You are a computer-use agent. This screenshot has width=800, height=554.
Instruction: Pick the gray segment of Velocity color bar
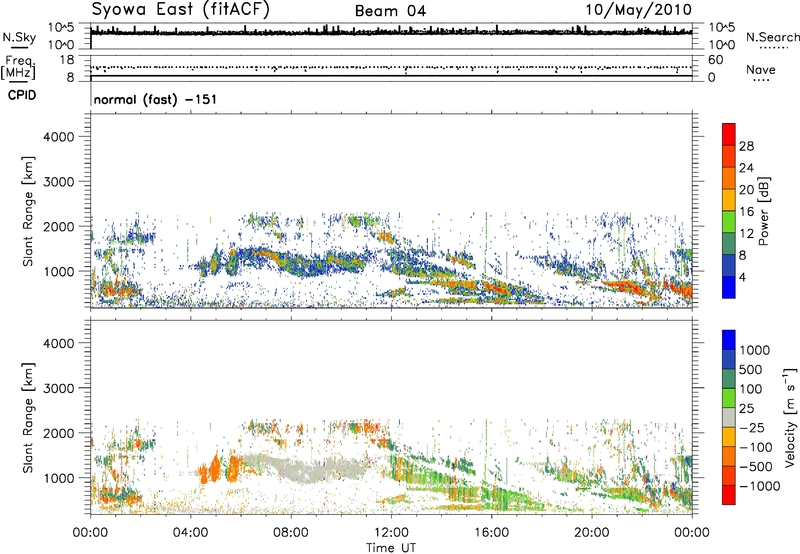[729, 418]
